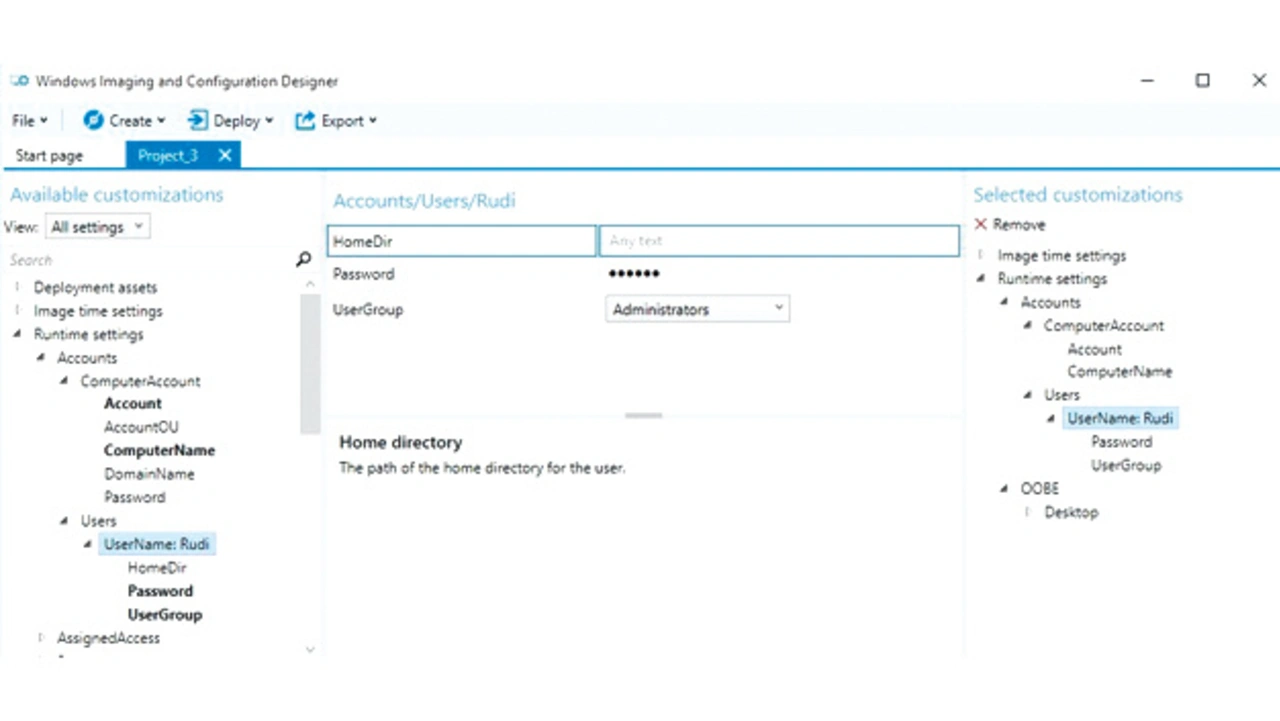Select DomainName in Available customizations

tap(149, 474)
